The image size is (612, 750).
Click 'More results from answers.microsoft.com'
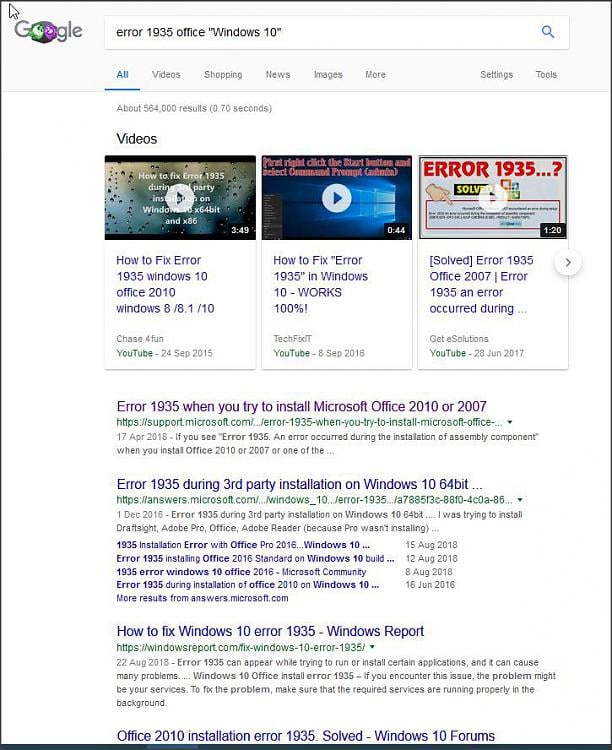pos(202,598)
